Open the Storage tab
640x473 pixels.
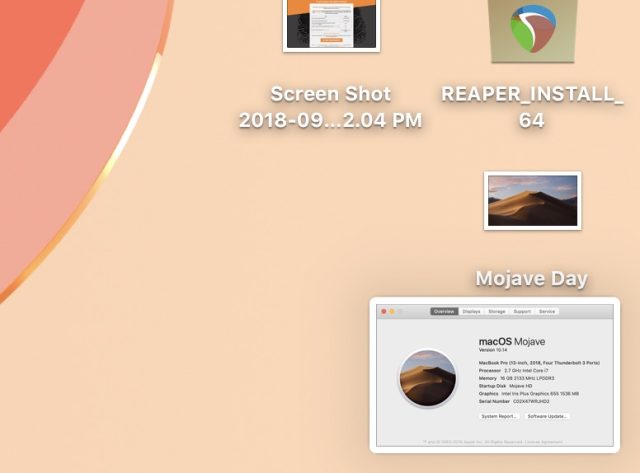[497, 311]
